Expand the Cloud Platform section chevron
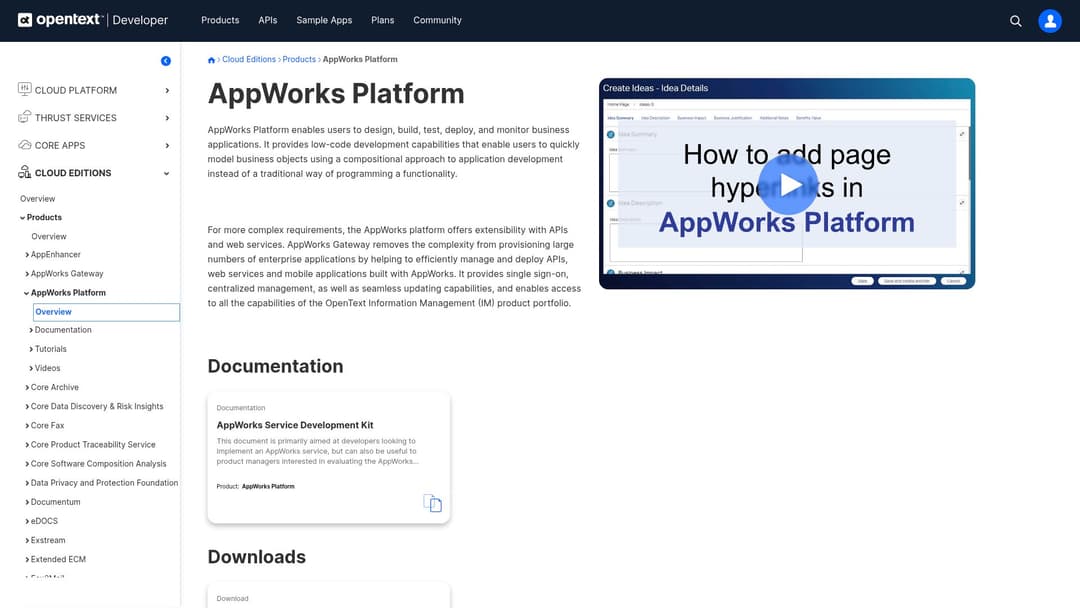Screen dimensions: 1080x608 167,90
